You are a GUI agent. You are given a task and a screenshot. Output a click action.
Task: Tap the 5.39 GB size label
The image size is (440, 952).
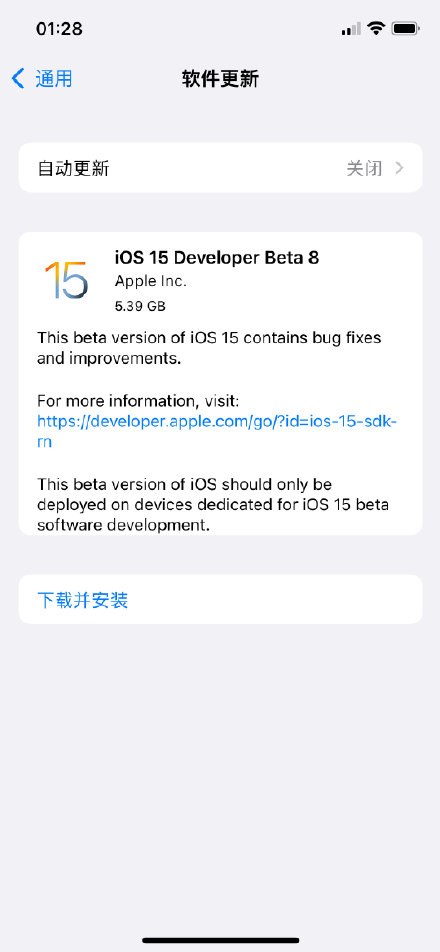tap(140, 307)
